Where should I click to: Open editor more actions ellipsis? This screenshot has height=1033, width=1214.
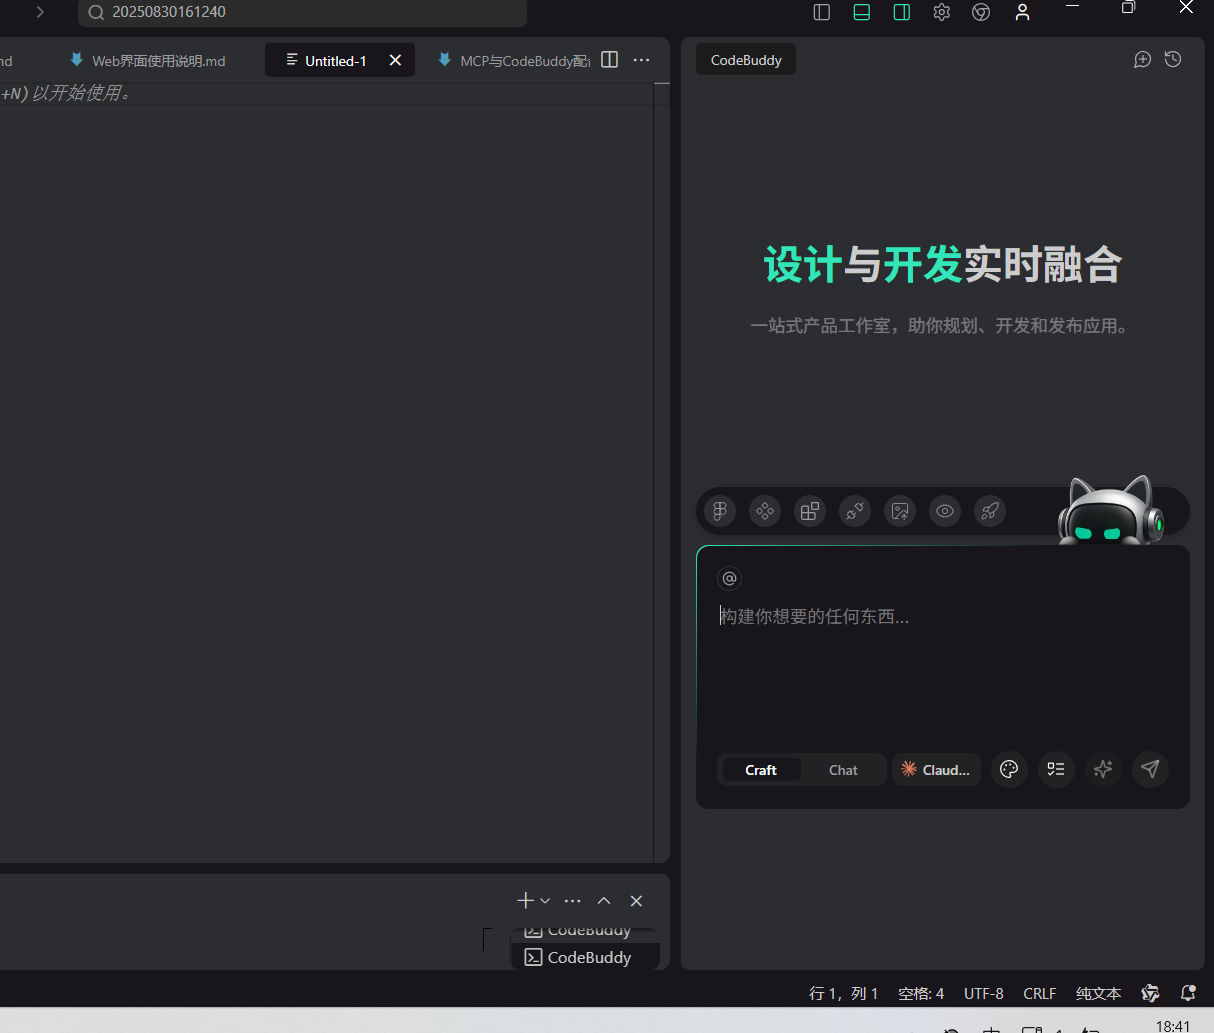point(642,60)
